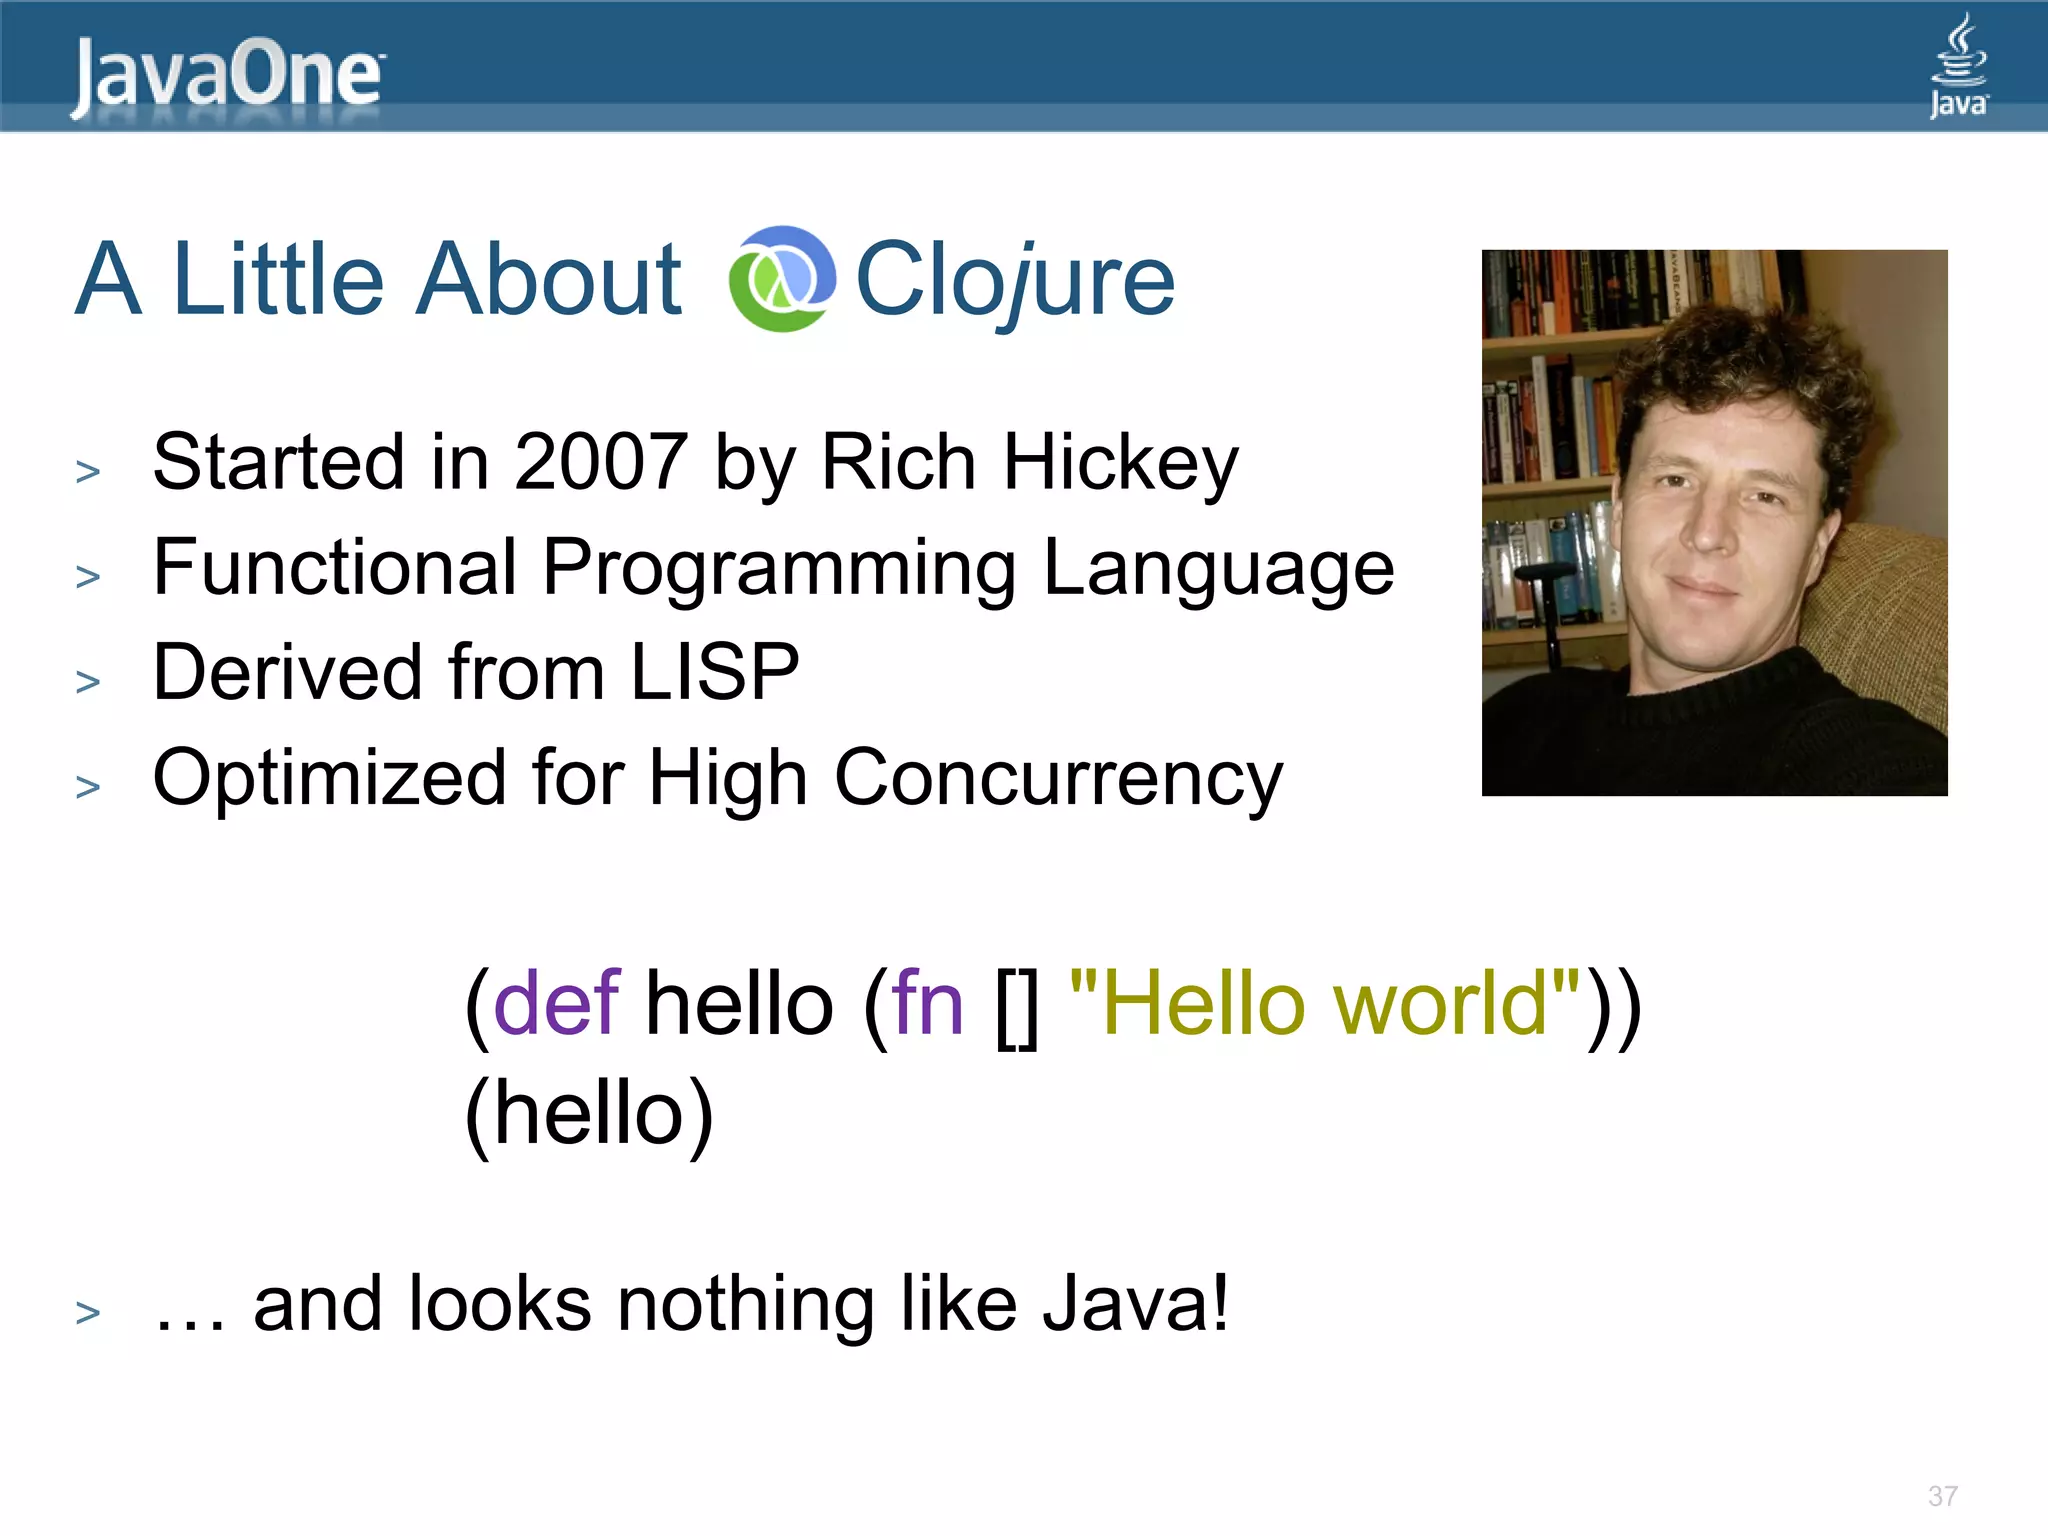The height and width of the screenshot is (1536, 2048).
Task: Click the bullet arrow before 'Functional Programming Language'
Action: 88,576
